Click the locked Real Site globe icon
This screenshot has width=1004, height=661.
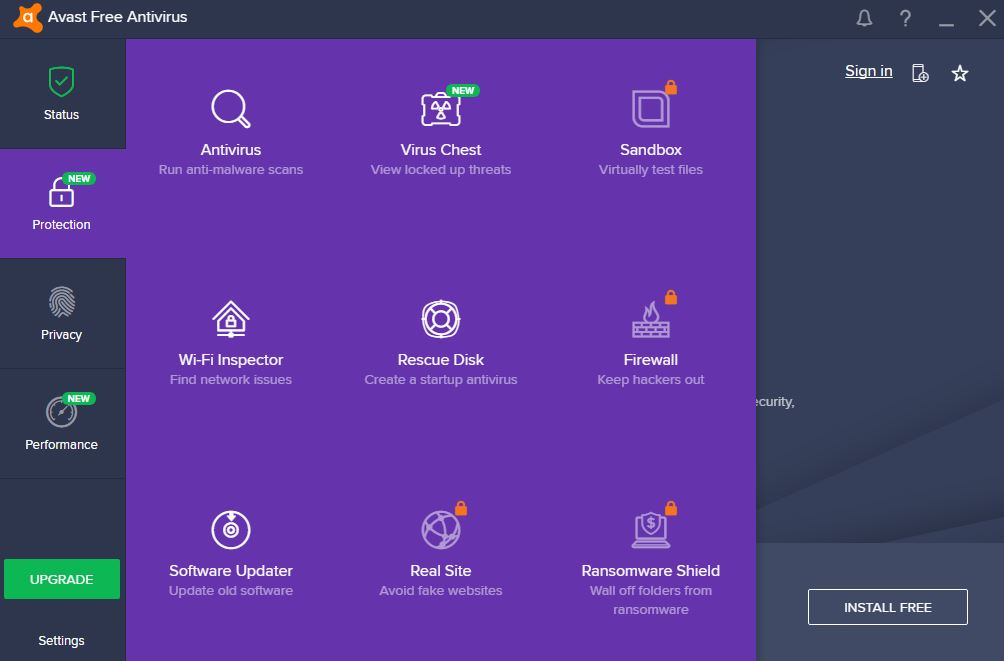coord(441,530)
